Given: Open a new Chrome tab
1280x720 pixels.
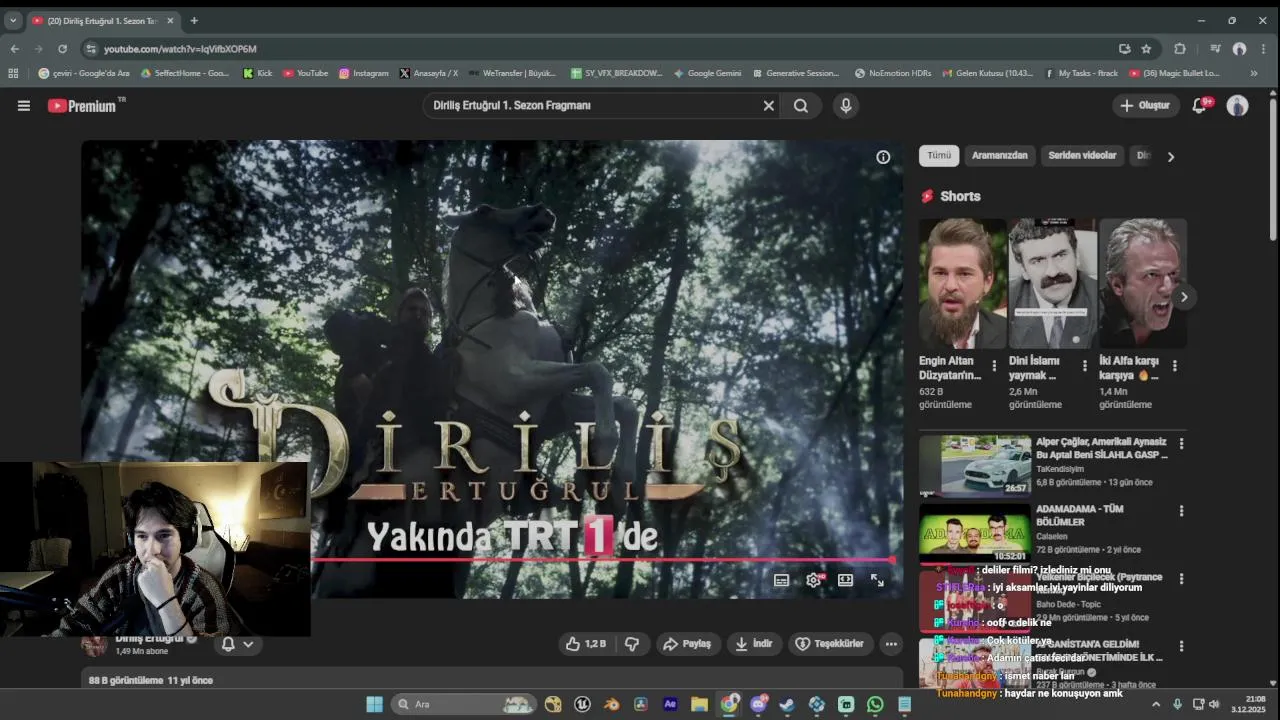Looking at the screenshot, I should tap(194, 20).
